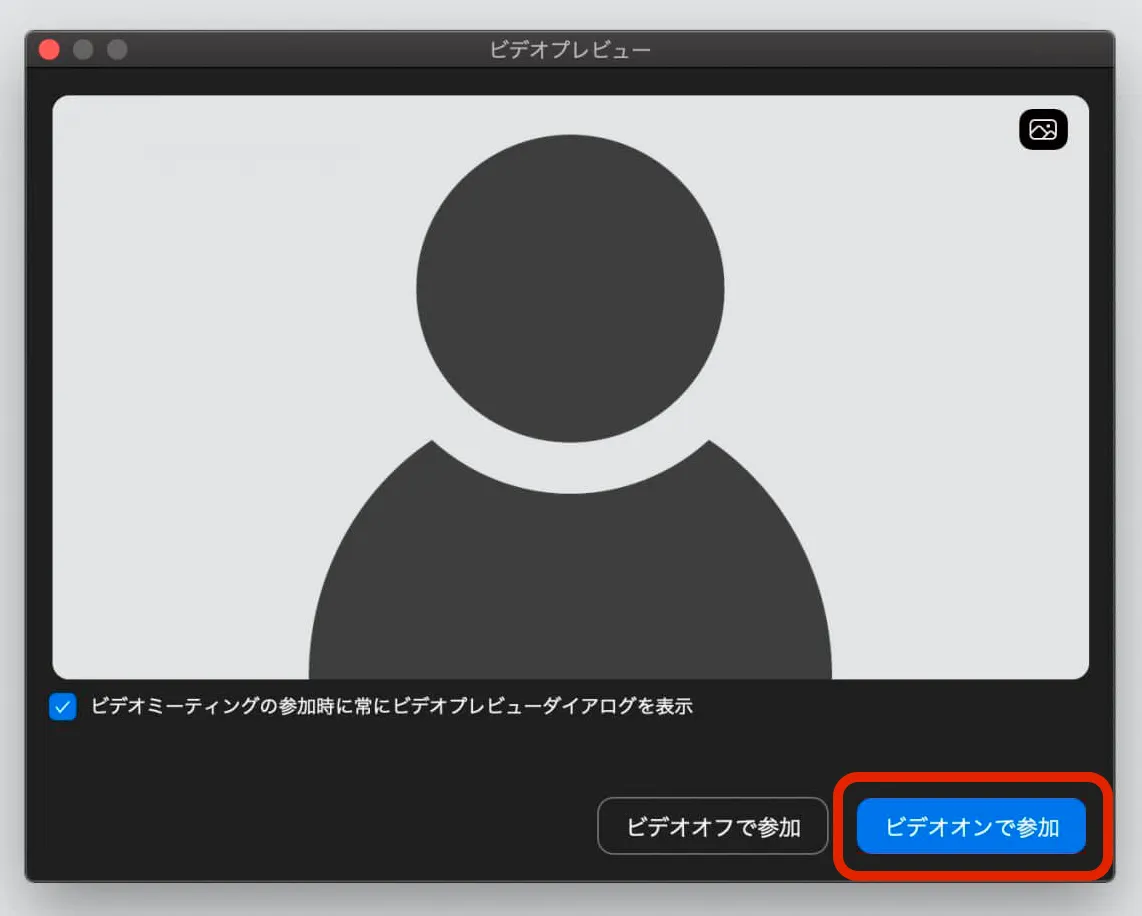
Task: Click the ビデオプレビュー window title text
Action: point(570,50)
